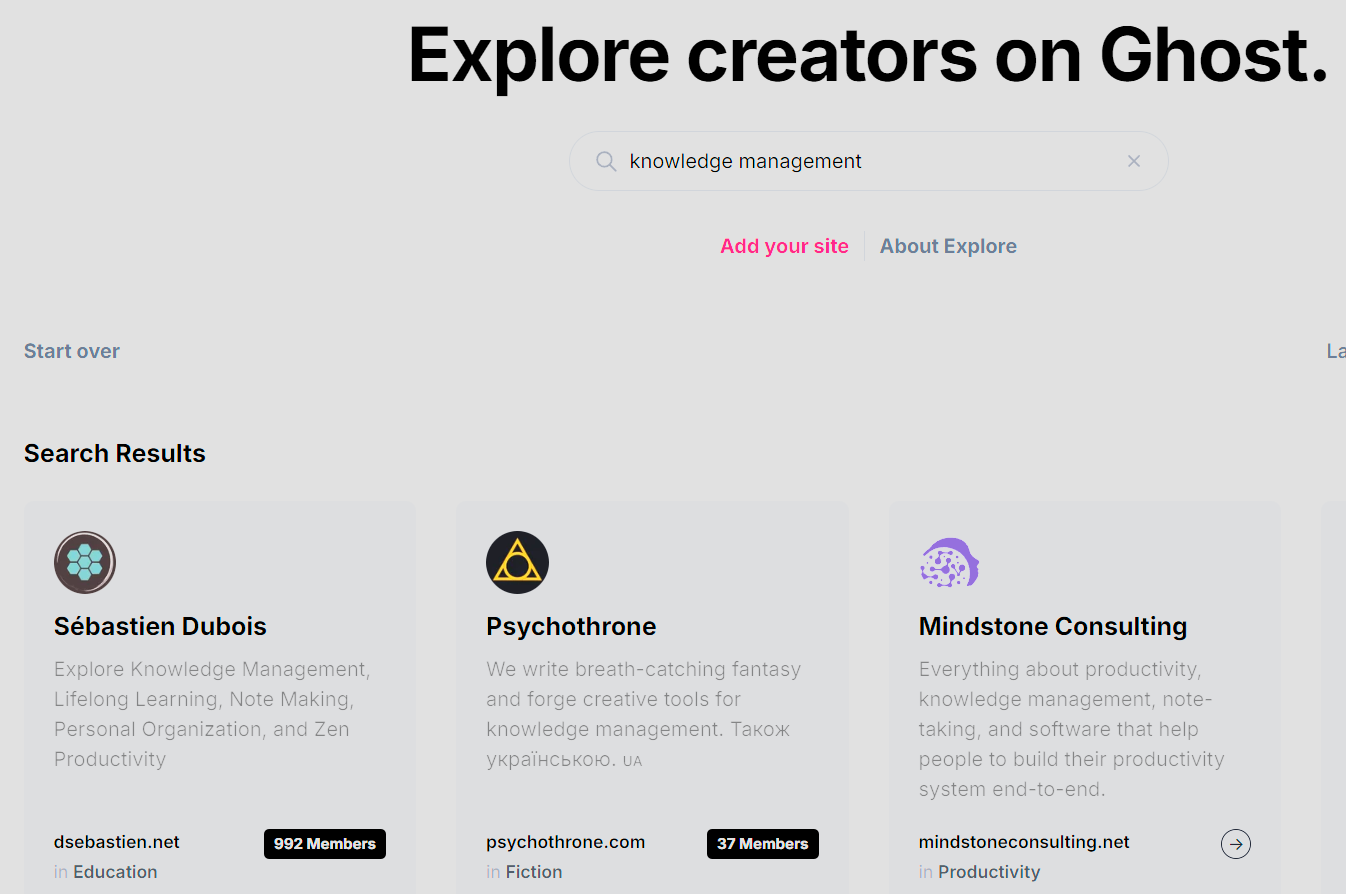Click the search magnifier icon
This screenshot has width=1346, height=894.
click(x=606, y=160)
